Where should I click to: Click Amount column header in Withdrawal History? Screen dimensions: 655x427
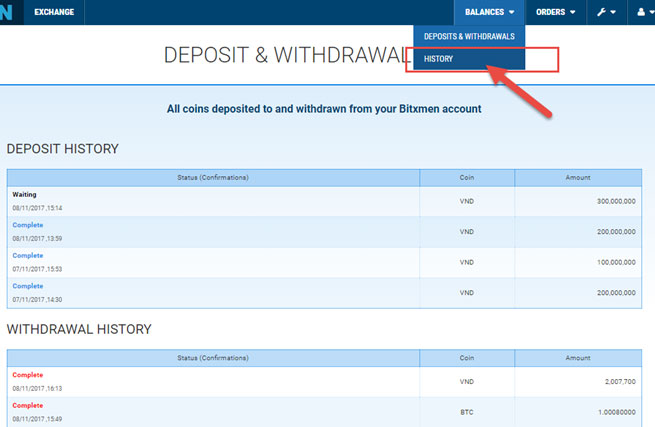click(x=577, y=357)
